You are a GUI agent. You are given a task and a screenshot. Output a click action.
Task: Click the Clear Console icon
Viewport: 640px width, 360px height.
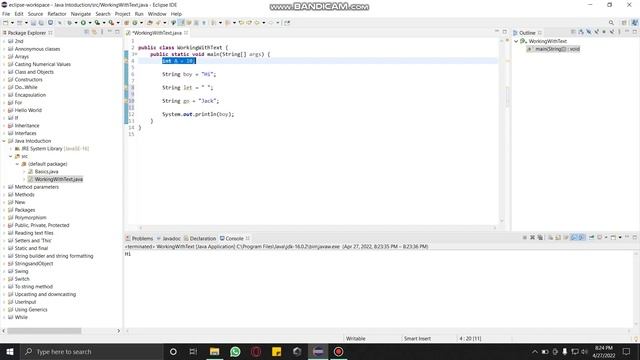click(551, 238)
